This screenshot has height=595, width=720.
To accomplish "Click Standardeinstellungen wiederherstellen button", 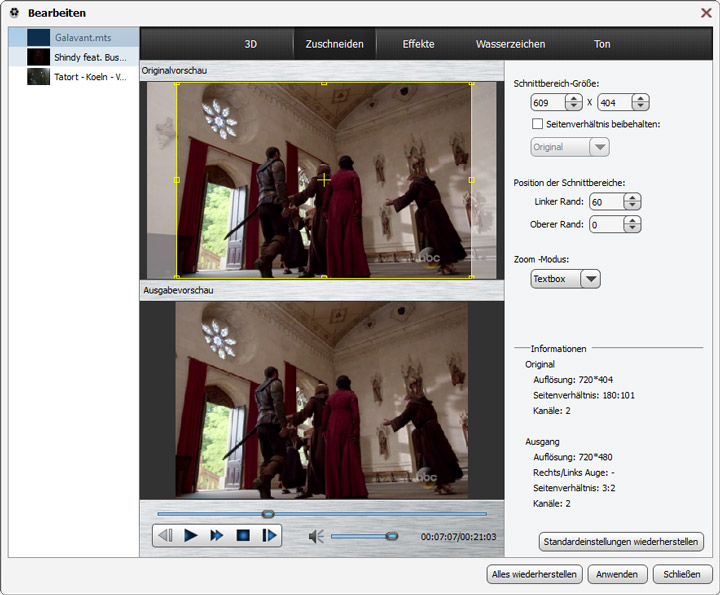I will pos(621,542).
